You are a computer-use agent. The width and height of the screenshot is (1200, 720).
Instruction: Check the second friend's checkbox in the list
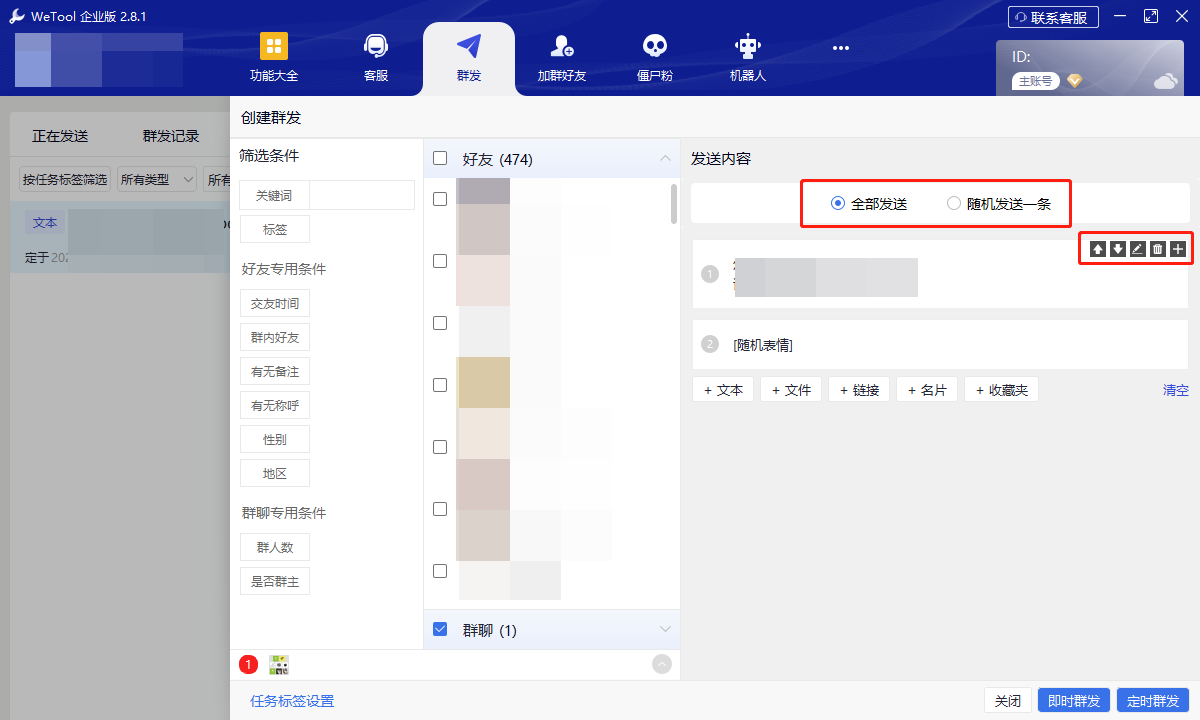pyautogui.click(x=440, y=261)
